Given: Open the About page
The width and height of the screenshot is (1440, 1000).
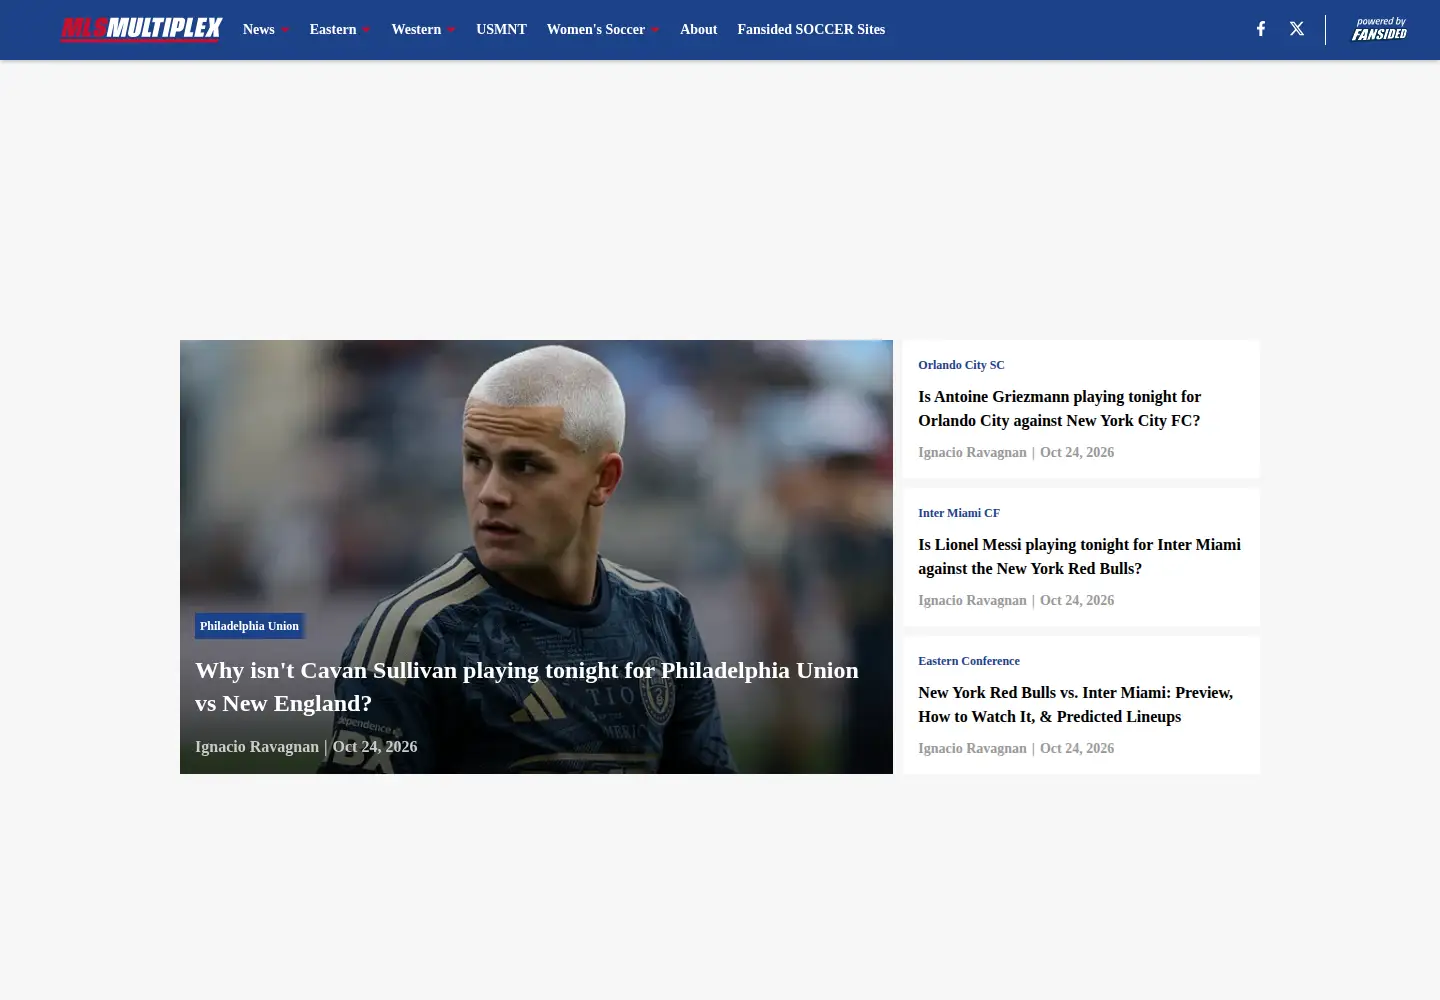Looking at the screenshot, I should pyautogui.click(x=698, y=29).
